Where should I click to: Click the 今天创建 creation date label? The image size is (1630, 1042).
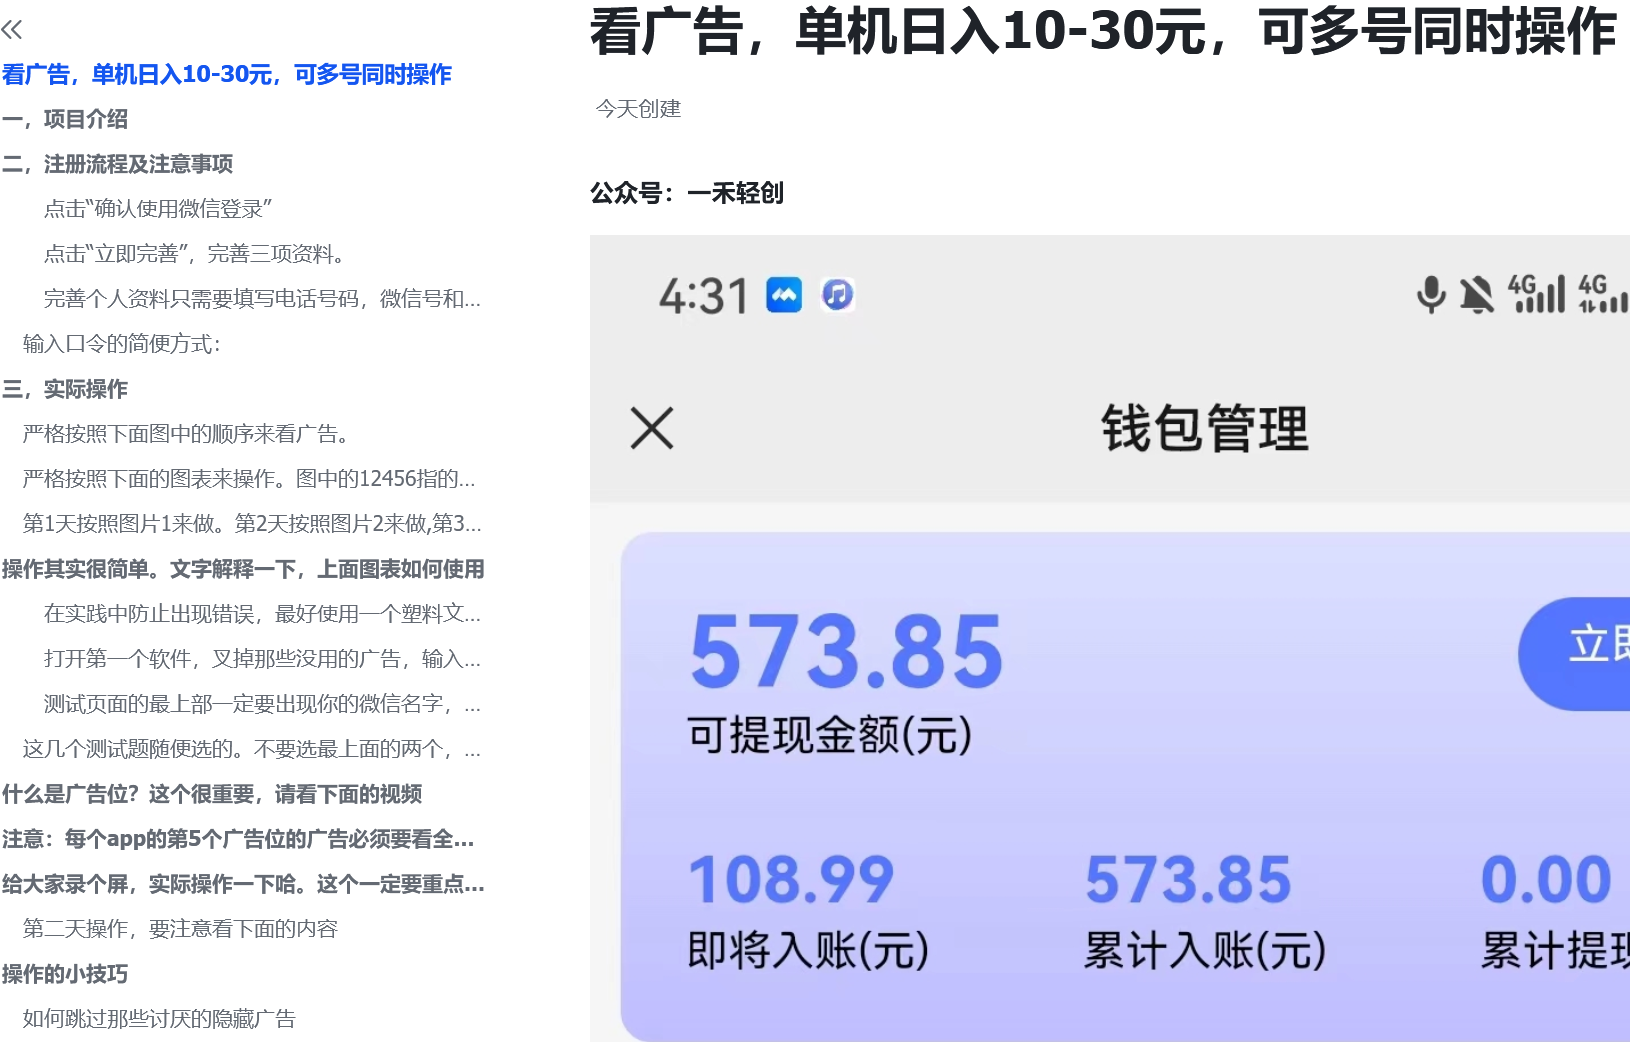click(x=638, y=109)
